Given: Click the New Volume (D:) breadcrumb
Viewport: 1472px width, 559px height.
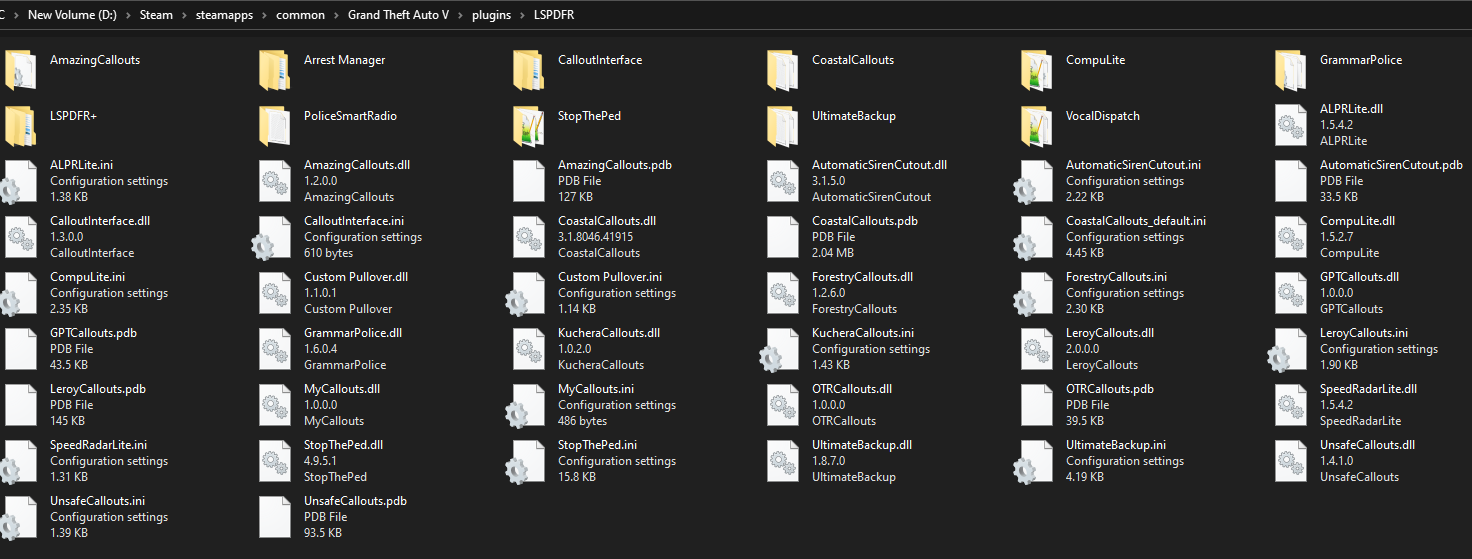Looking at the screenshot, I should coord(70,15).
